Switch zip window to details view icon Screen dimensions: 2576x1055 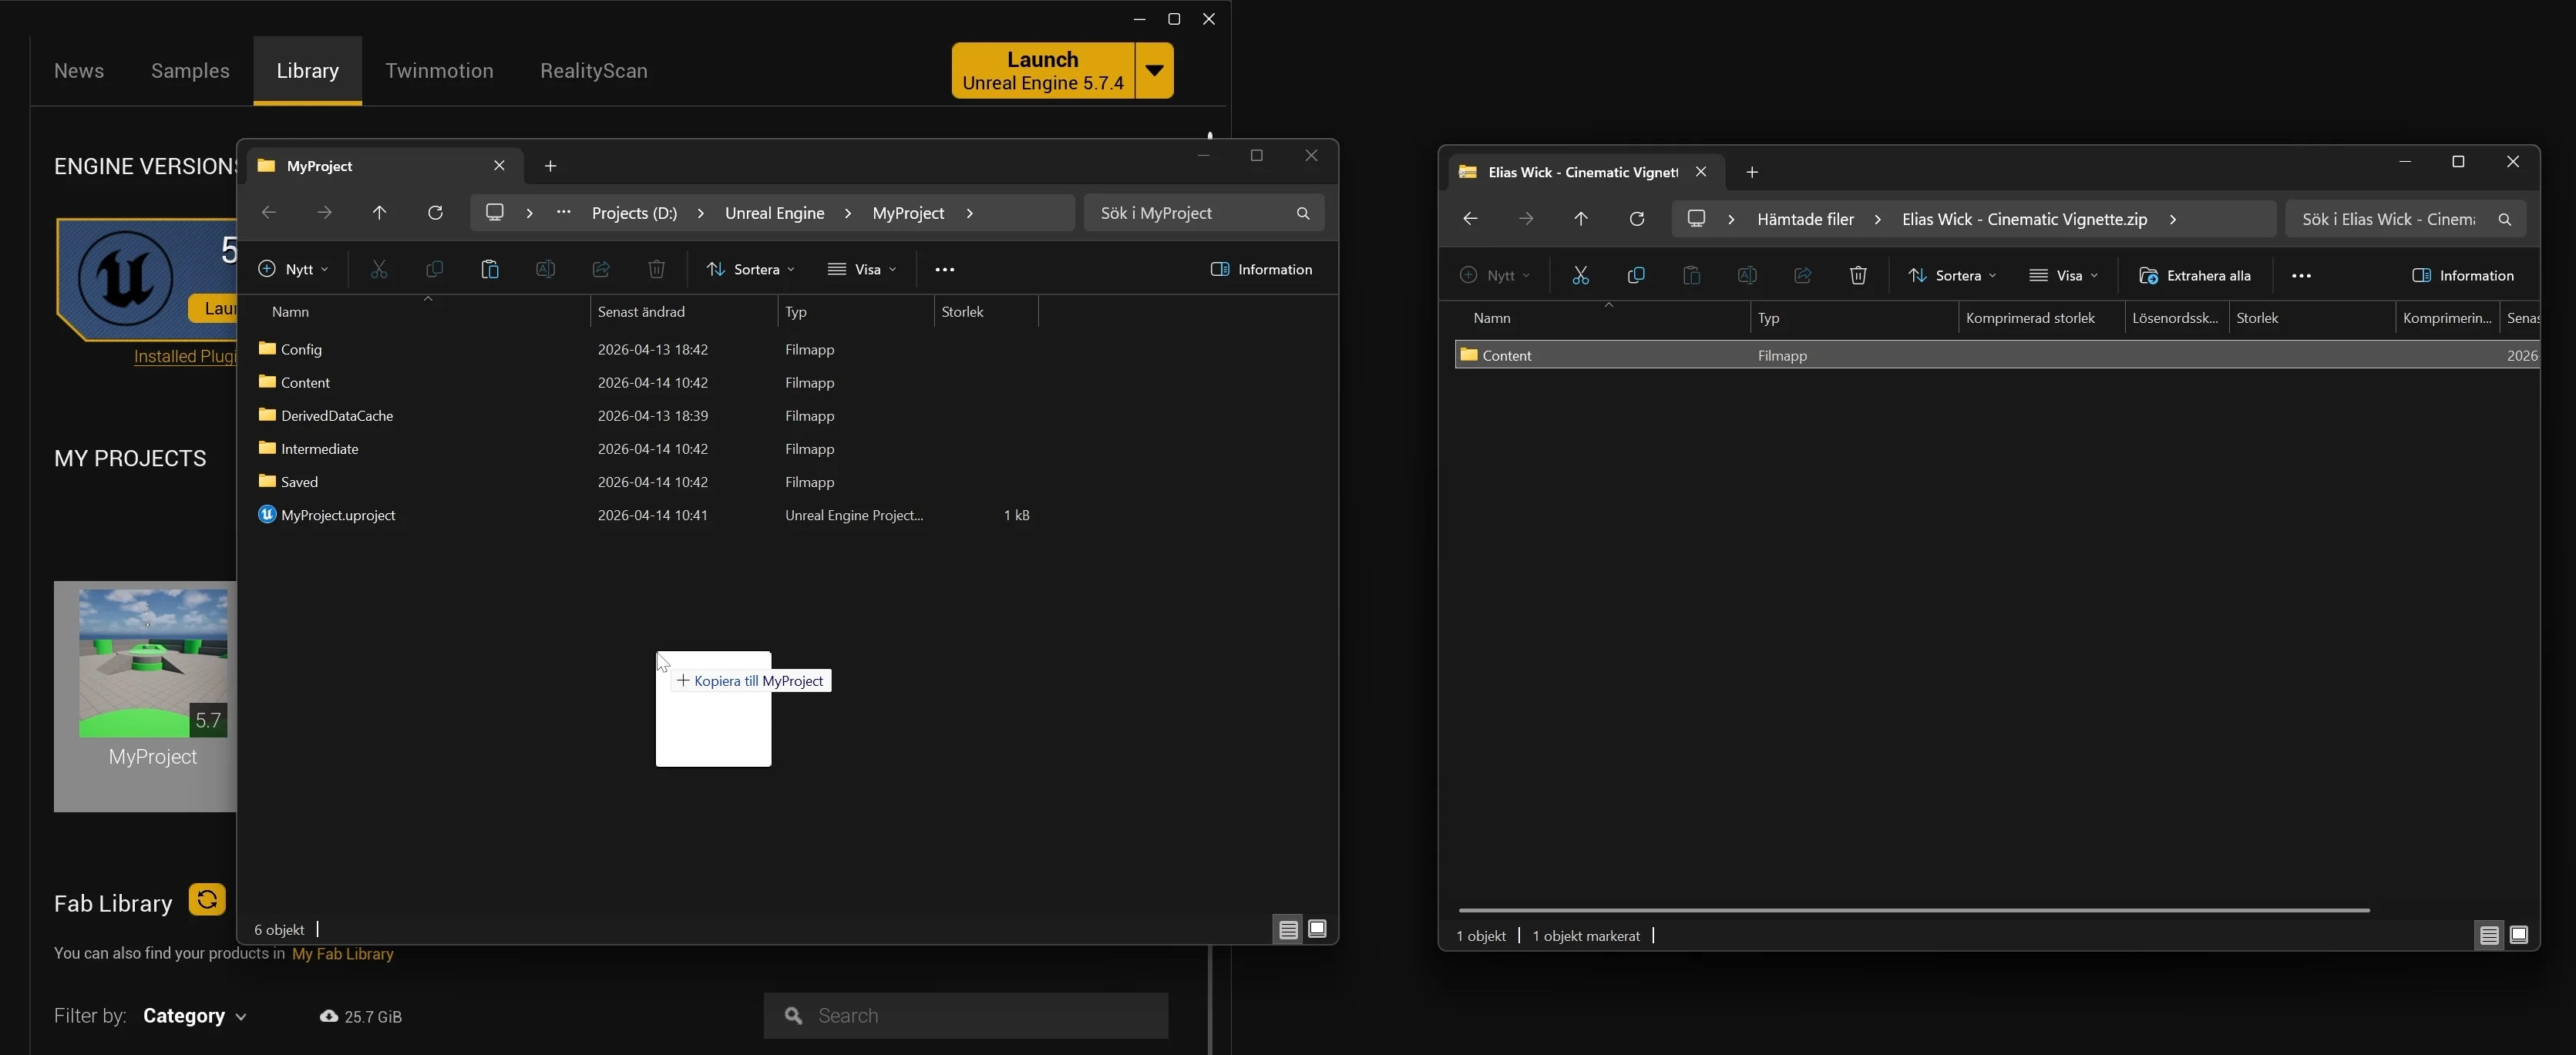coord(2489,936)
